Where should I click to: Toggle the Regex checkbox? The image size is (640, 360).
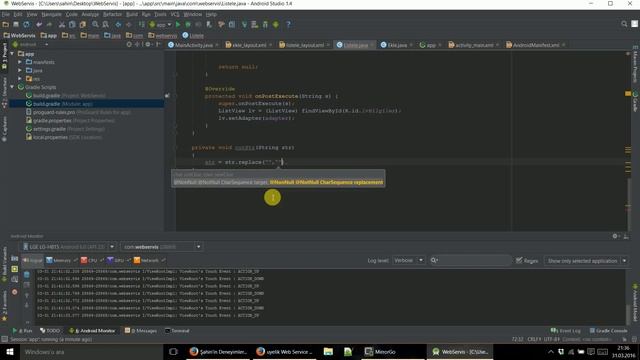point(519,260)
